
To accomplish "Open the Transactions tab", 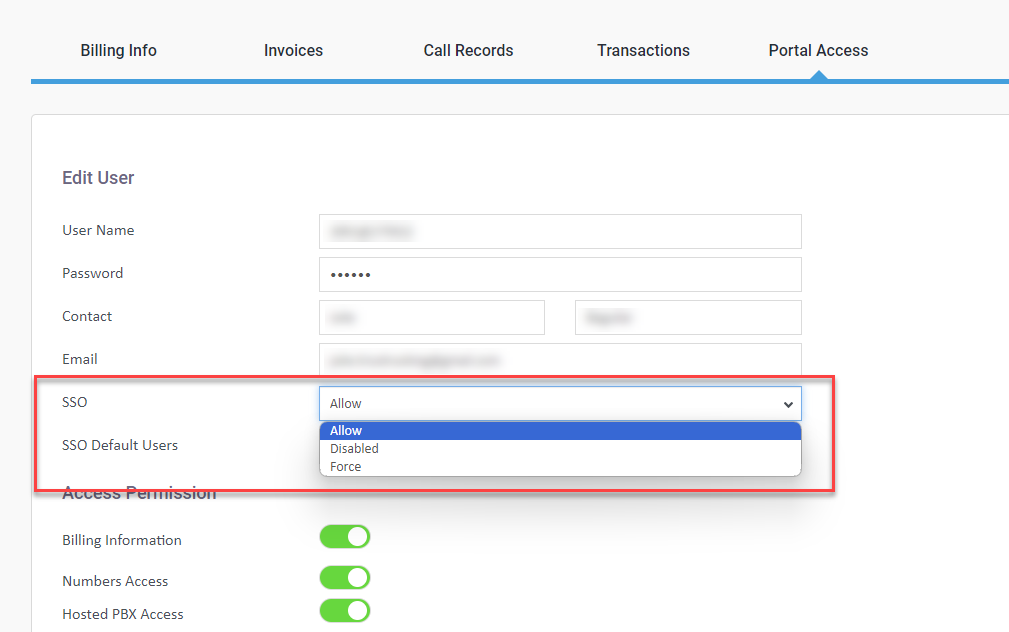I will [643, 50].
